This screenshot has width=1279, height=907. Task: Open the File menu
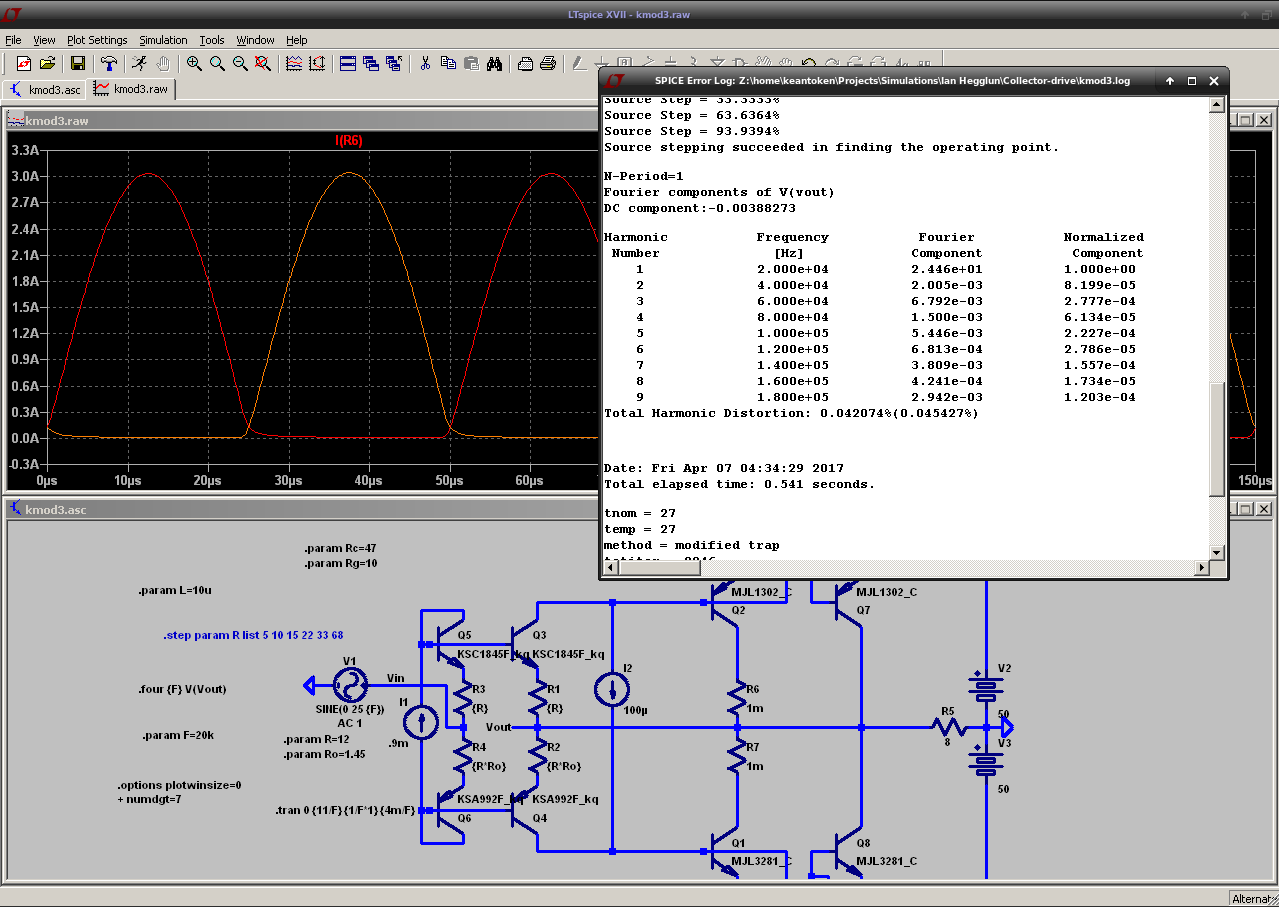pos(13,40)
